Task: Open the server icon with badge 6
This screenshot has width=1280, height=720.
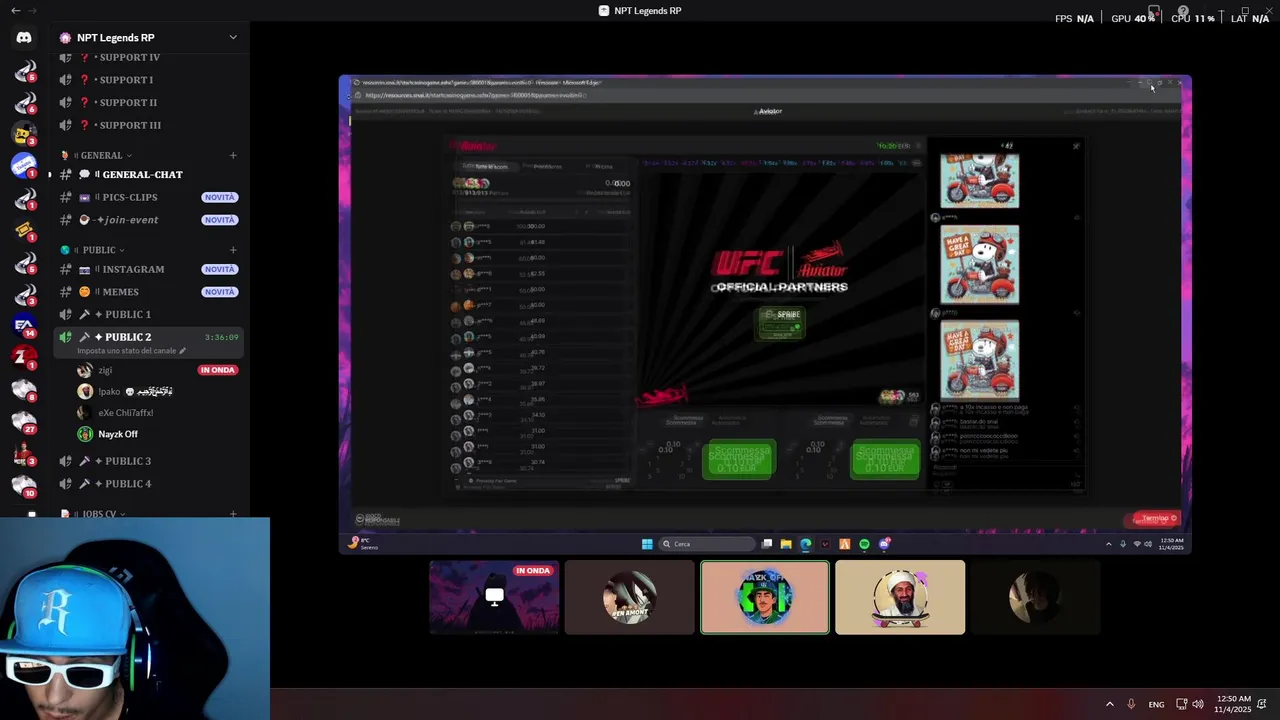Action: click(x=24, y=102)
